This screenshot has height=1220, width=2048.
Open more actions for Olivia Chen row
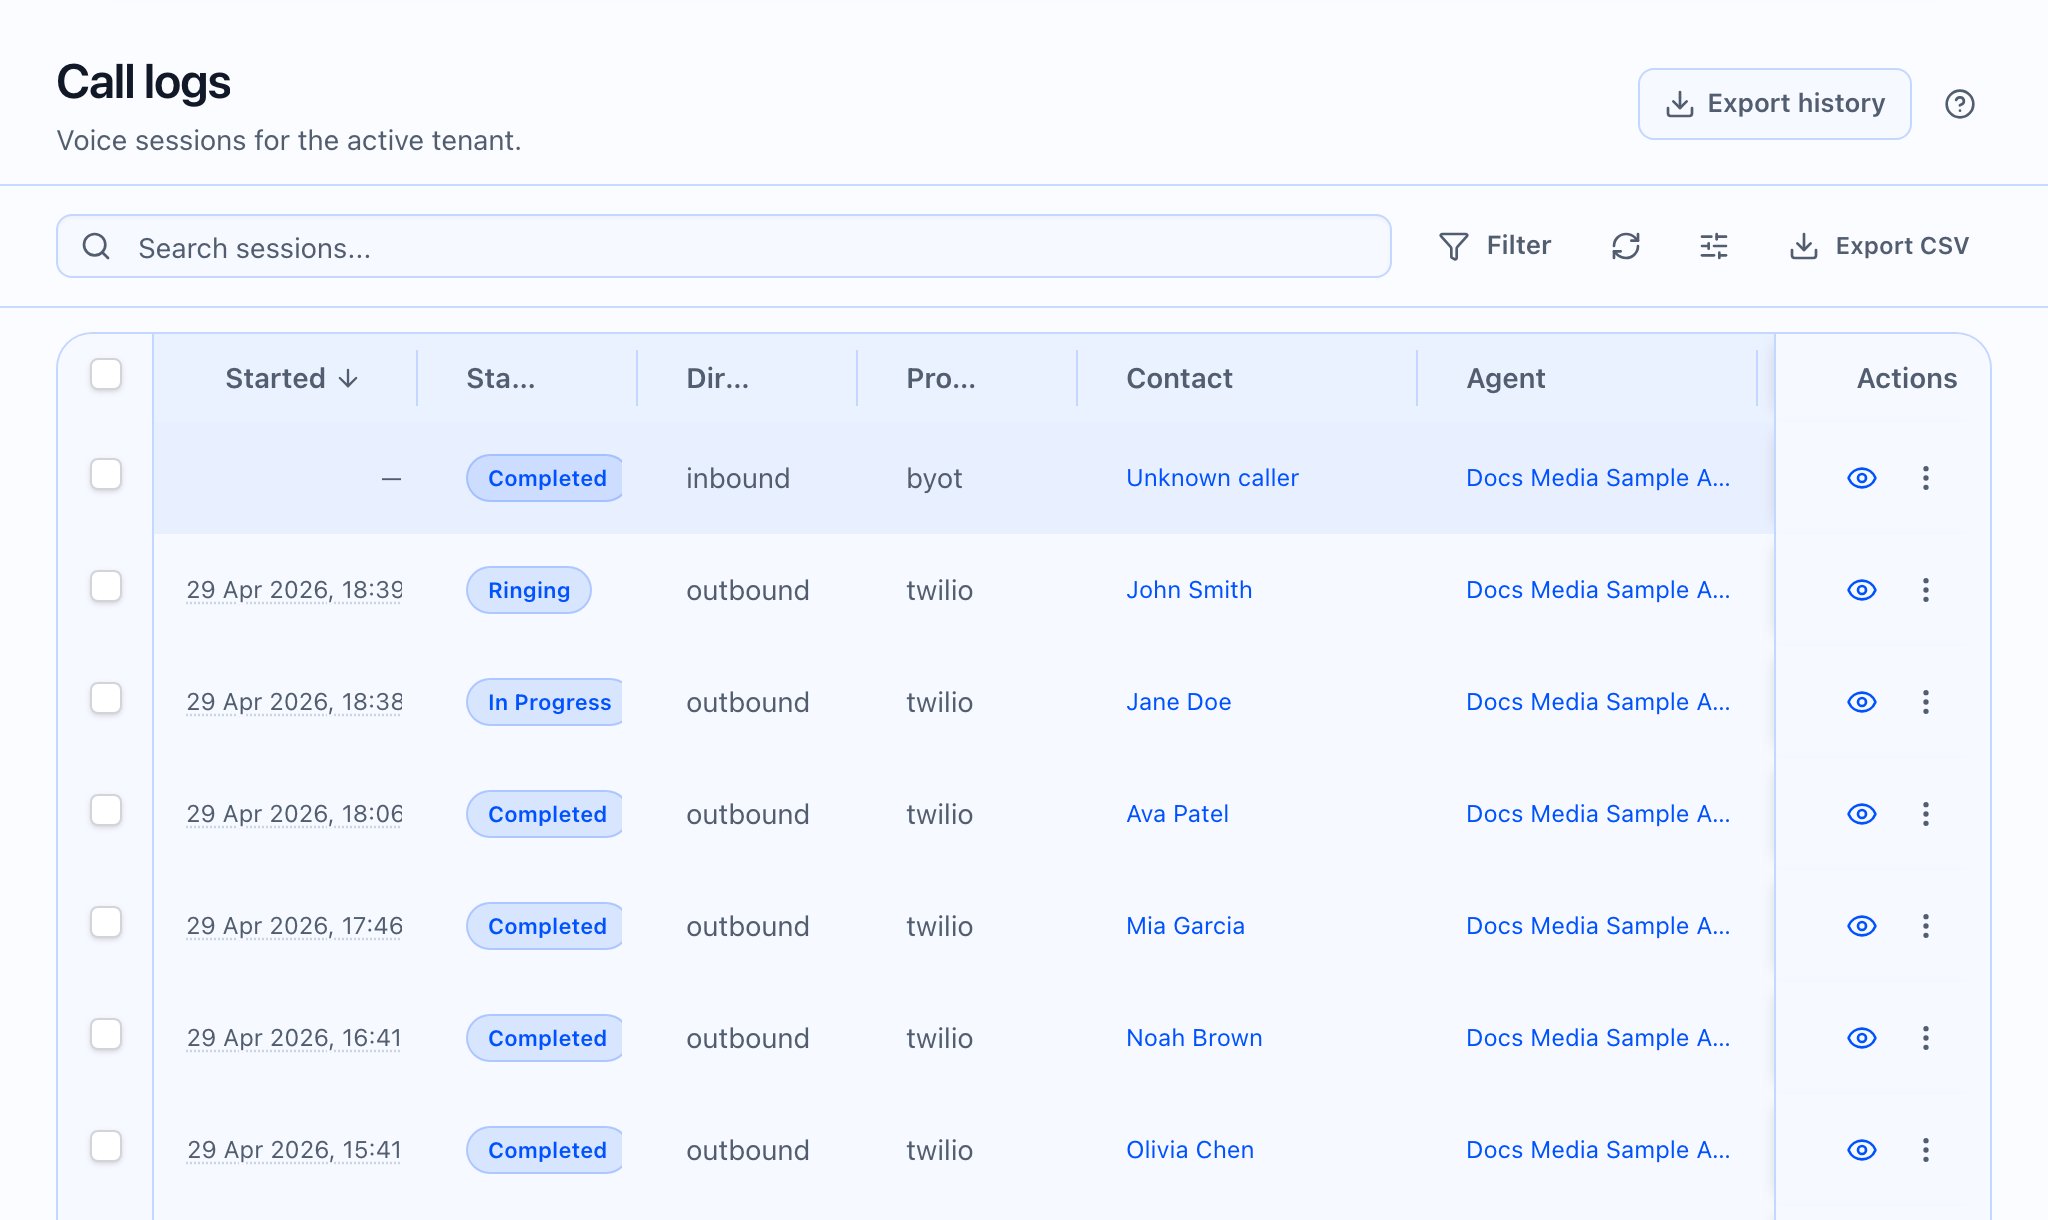[x=1925, y=1150]
